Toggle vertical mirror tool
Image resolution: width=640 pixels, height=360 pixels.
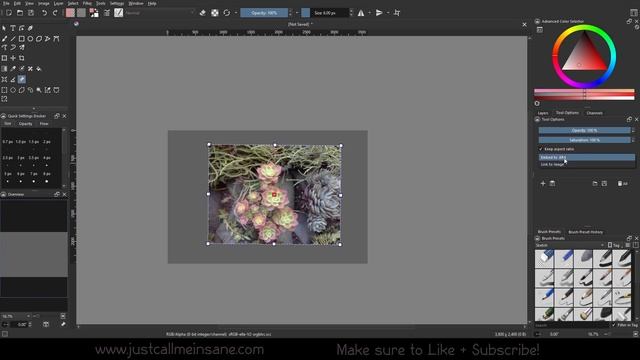tap(379, 13)
